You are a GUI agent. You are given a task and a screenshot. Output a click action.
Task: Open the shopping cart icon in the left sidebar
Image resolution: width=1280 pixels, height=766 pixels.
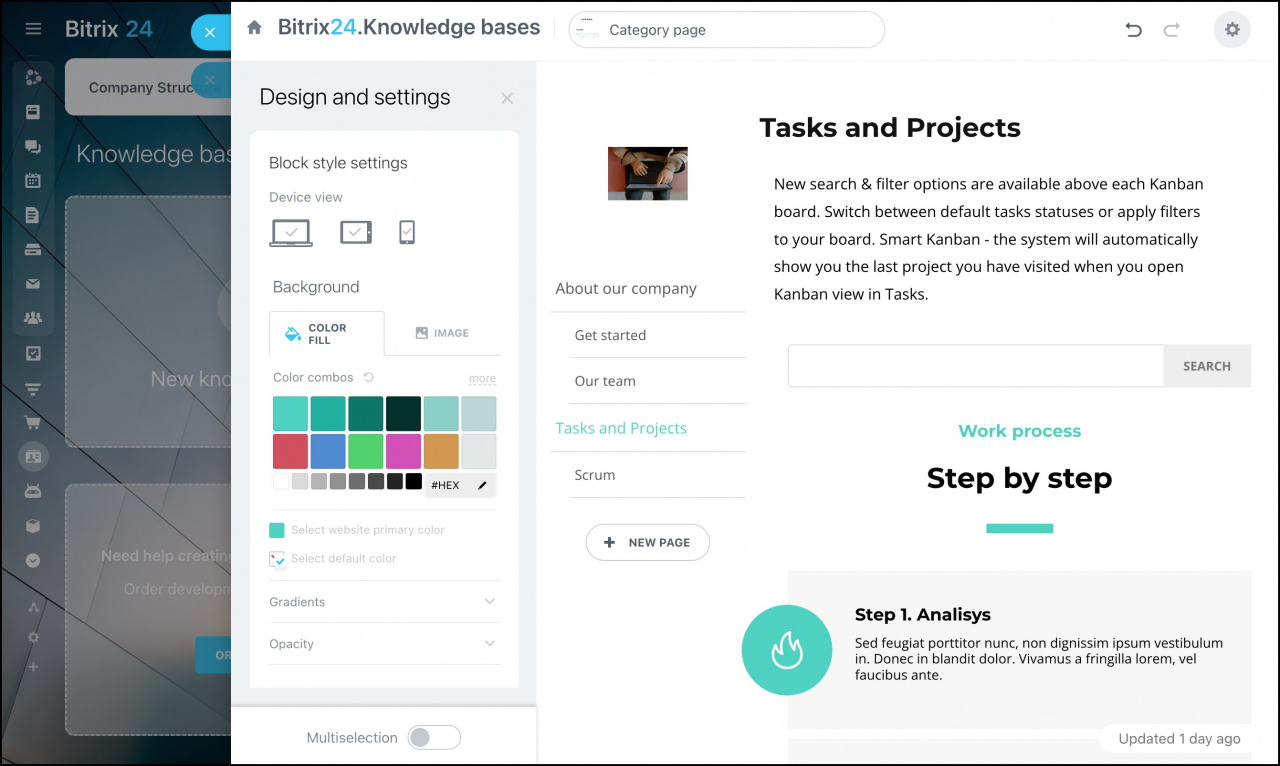(x=33, y=422)
